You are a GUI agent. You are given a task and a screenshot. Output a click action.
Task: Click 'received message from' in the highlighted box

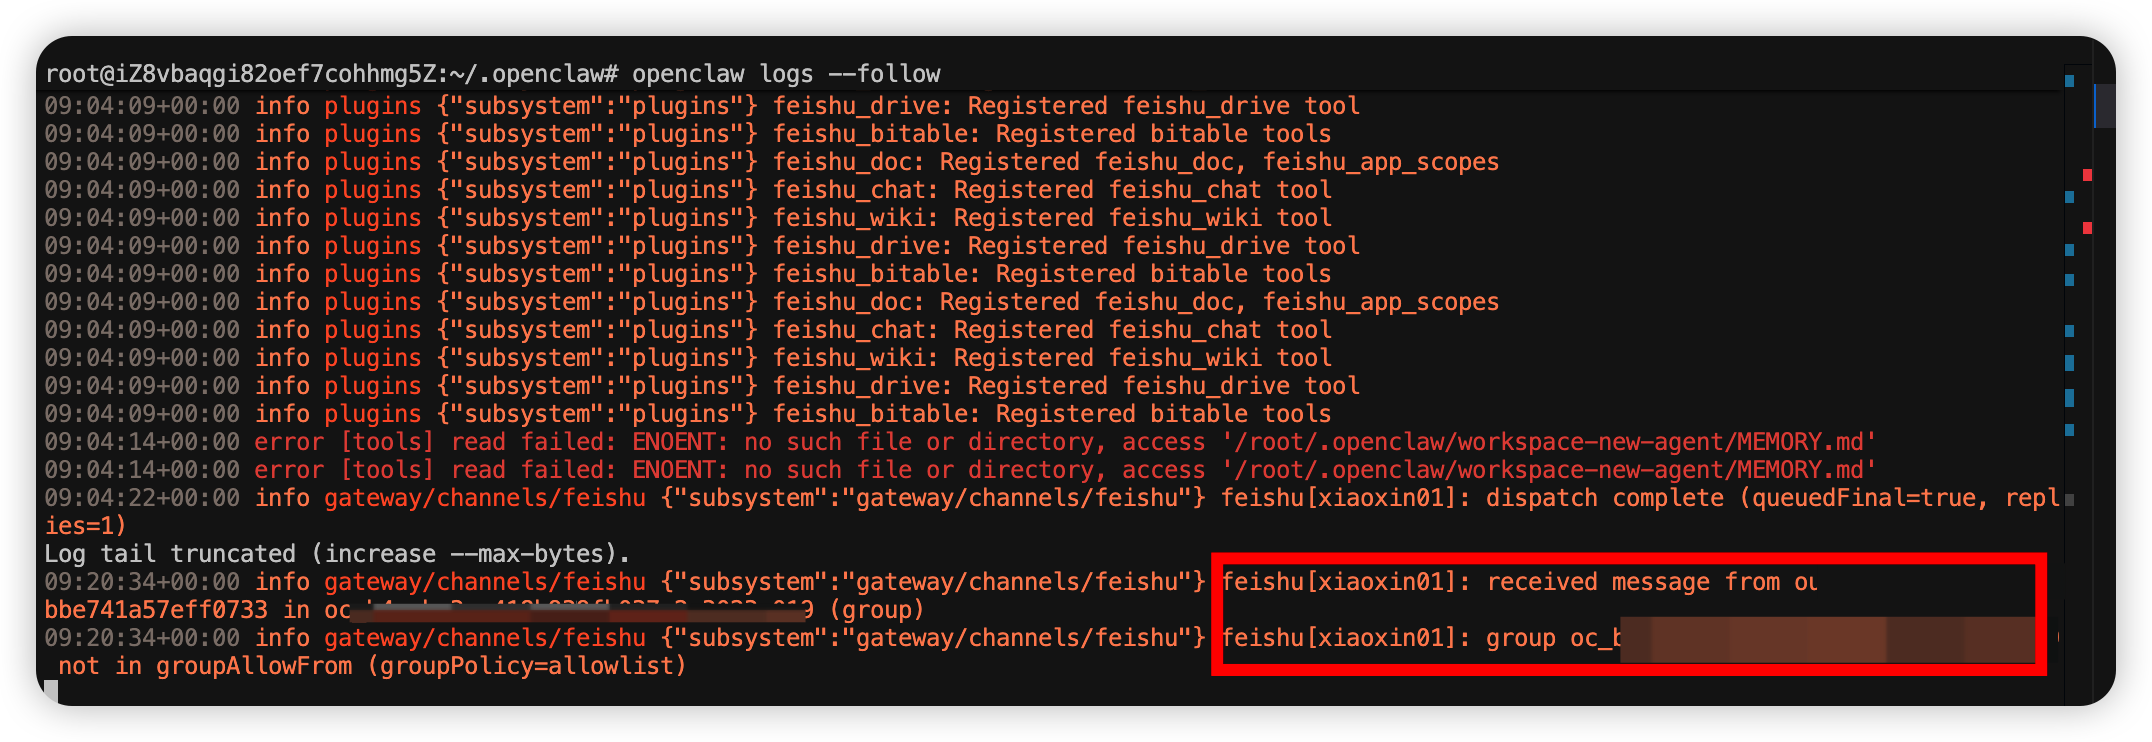coord(1632,582)
